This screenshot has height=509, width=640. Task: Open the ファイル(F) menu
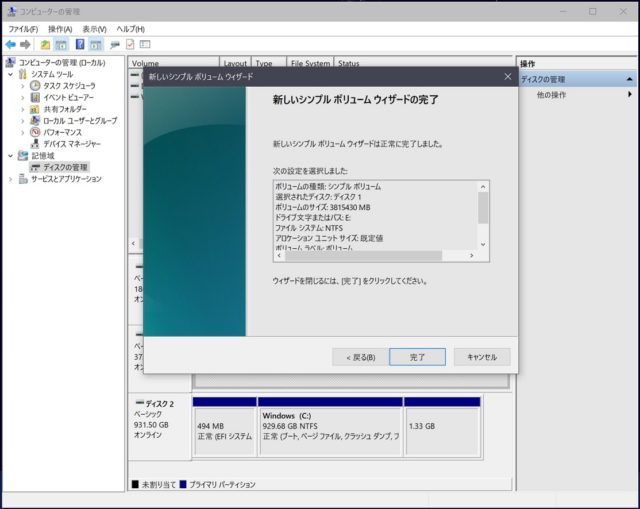pos(23,29)
